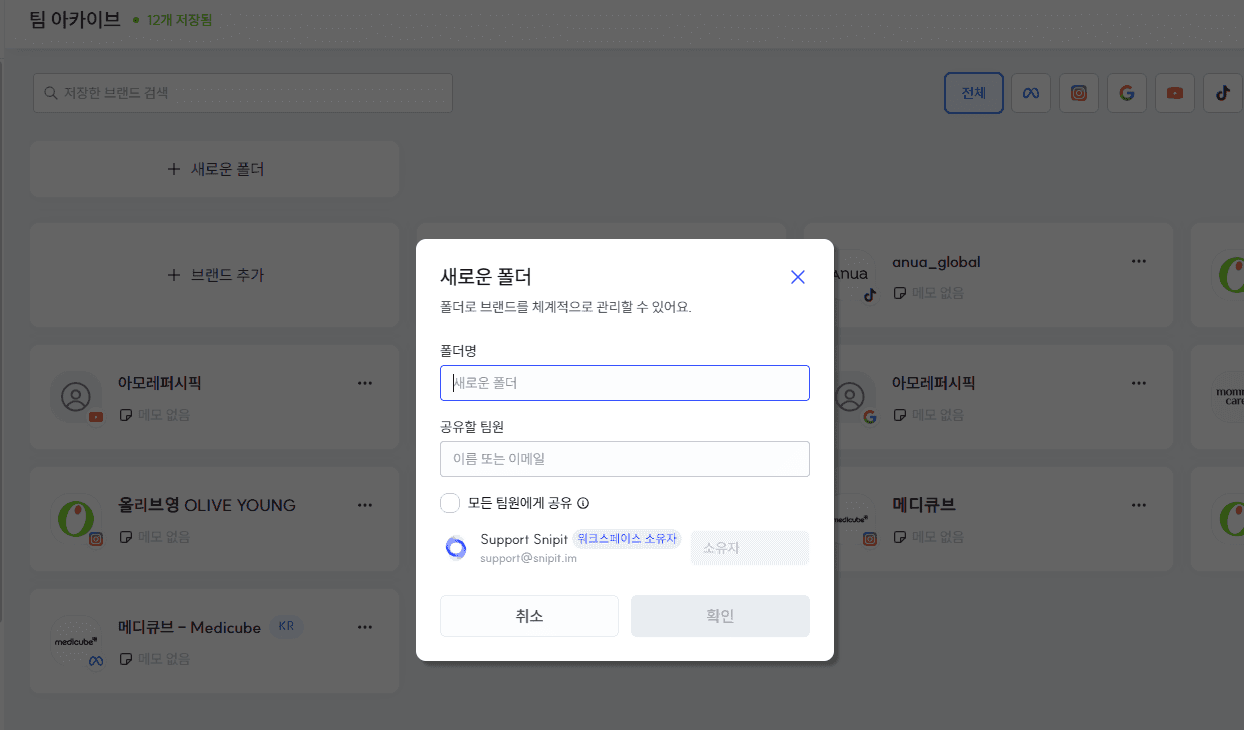The width and height of the screenshot is (1244, 730).
Task: Click the 워크스페이스 소유자 badge
Action: pyautogui.click(x=627, y=539)
